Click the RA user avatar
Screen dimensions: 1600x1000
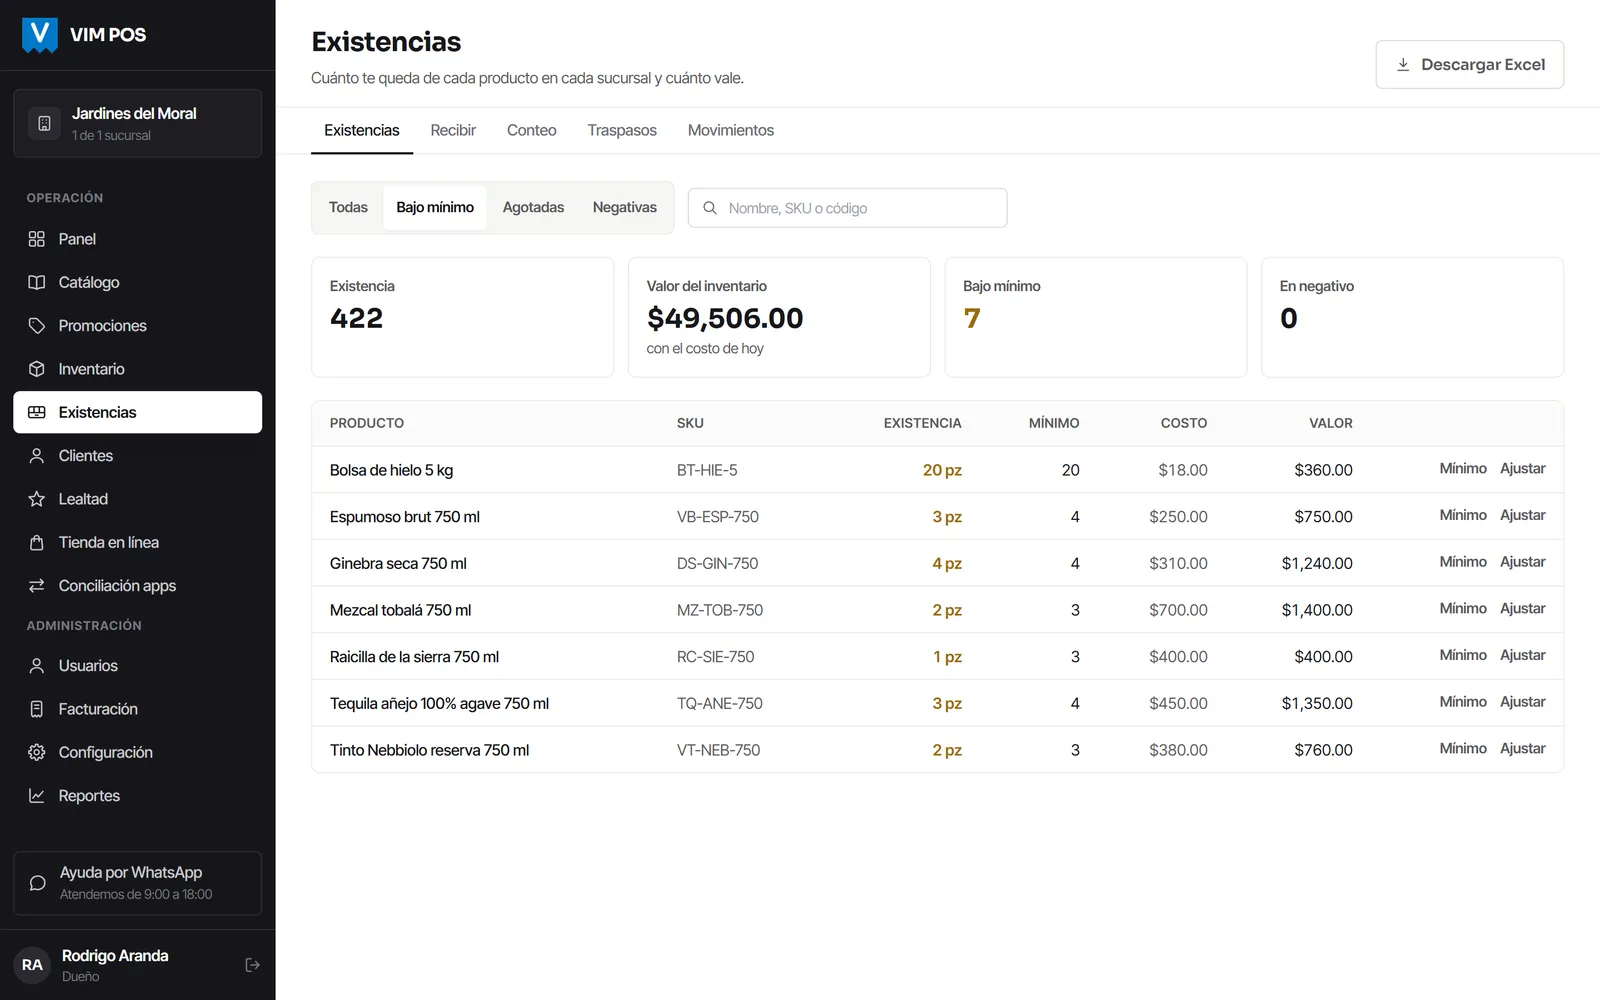coord(32,965)
